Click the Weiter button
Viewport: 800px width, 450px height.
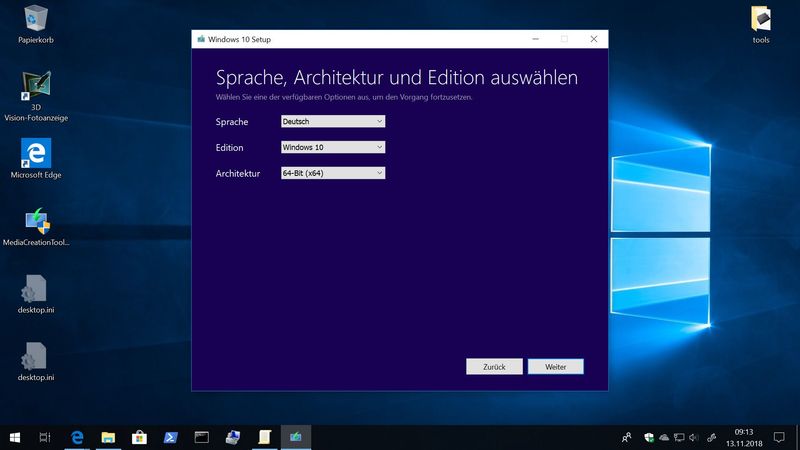tap(556, 366)
